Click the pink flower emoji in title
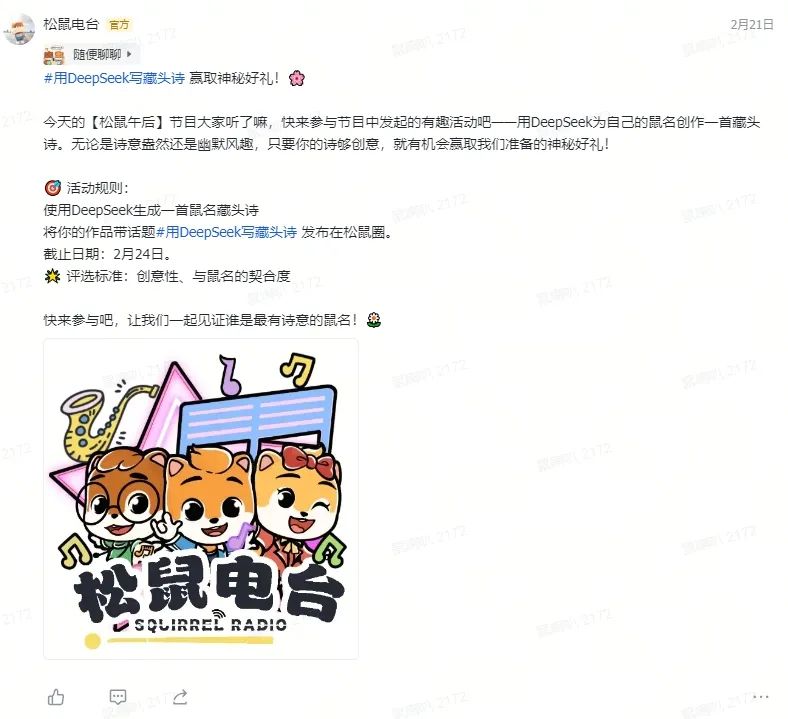Image resolution: width=788 pixels, height=719 pixels. coord(297,78)
